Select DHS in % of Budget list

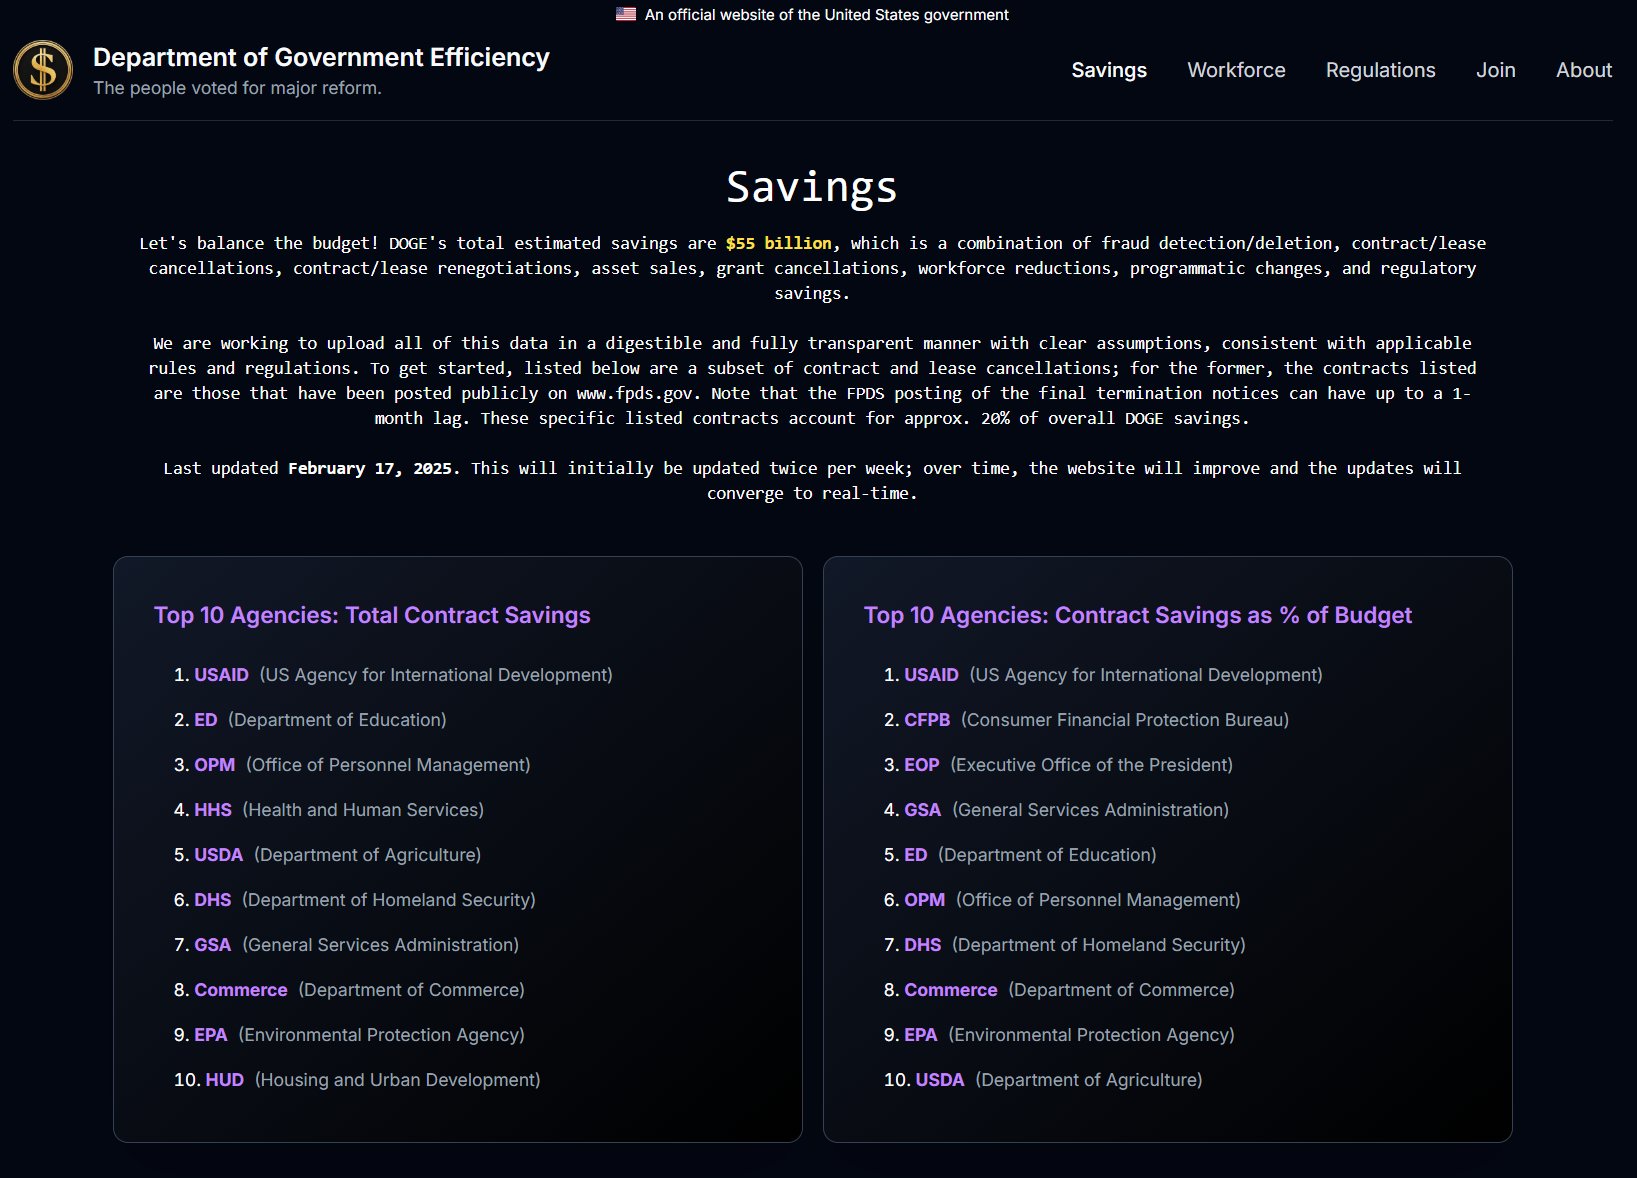pos(922,945)
